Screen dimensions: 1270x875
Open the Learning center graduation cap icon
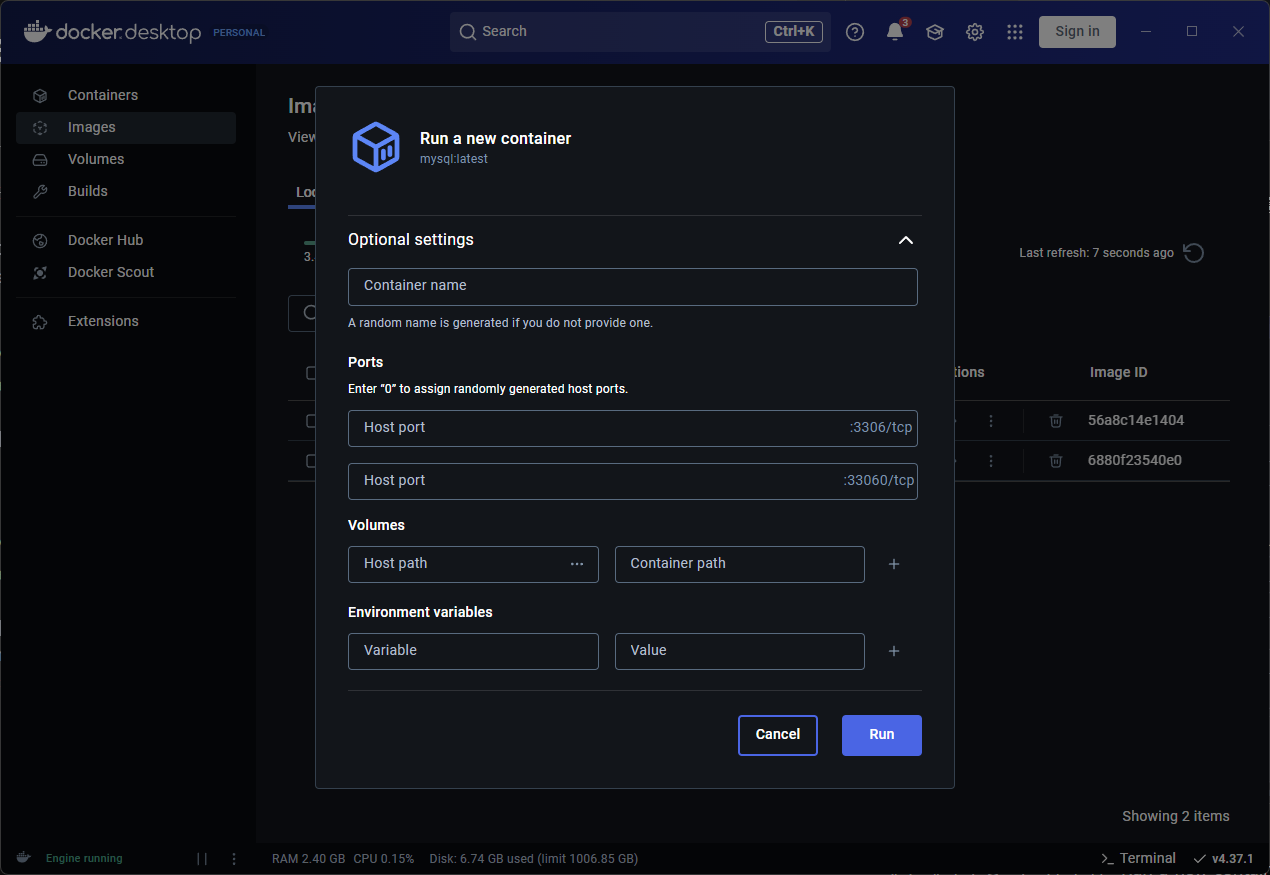(935, 32)
